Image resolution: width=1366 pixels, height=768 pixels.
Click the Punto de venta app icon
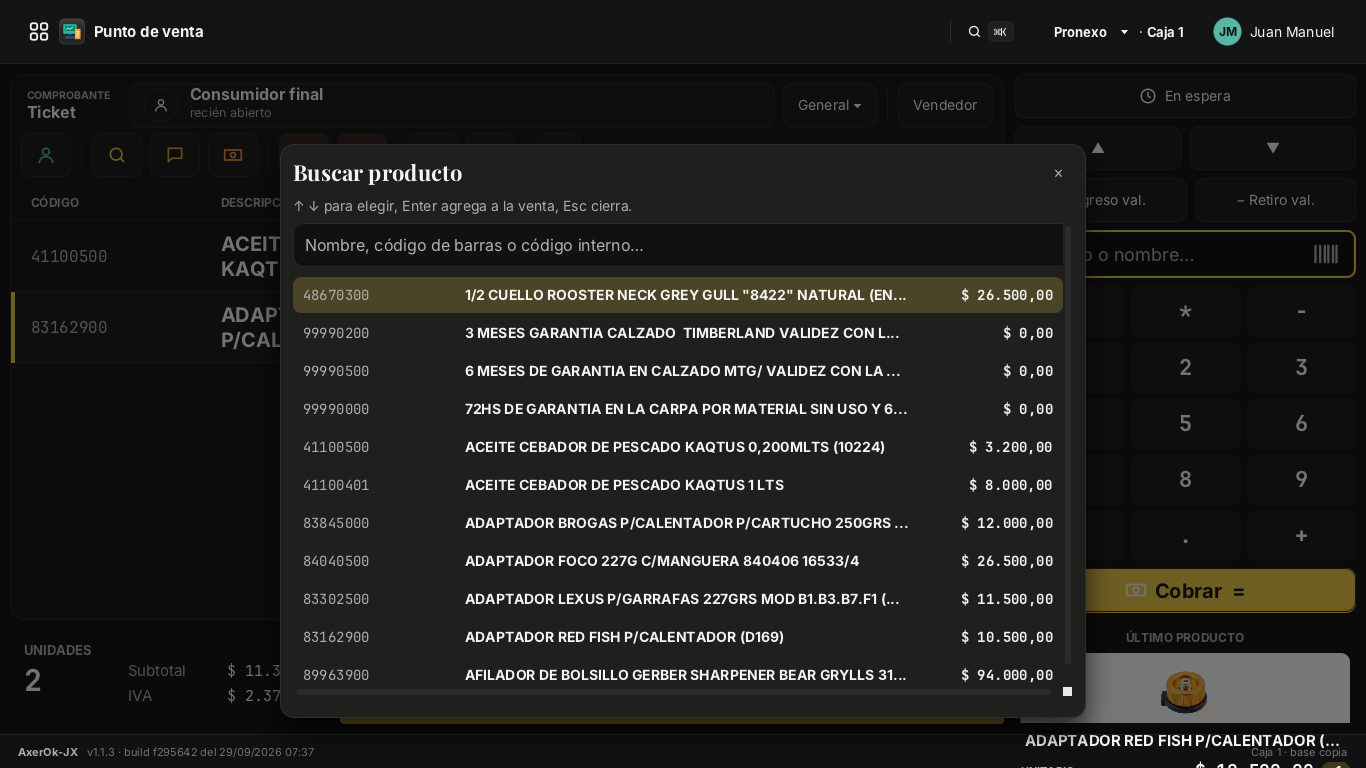coord(72,32)
